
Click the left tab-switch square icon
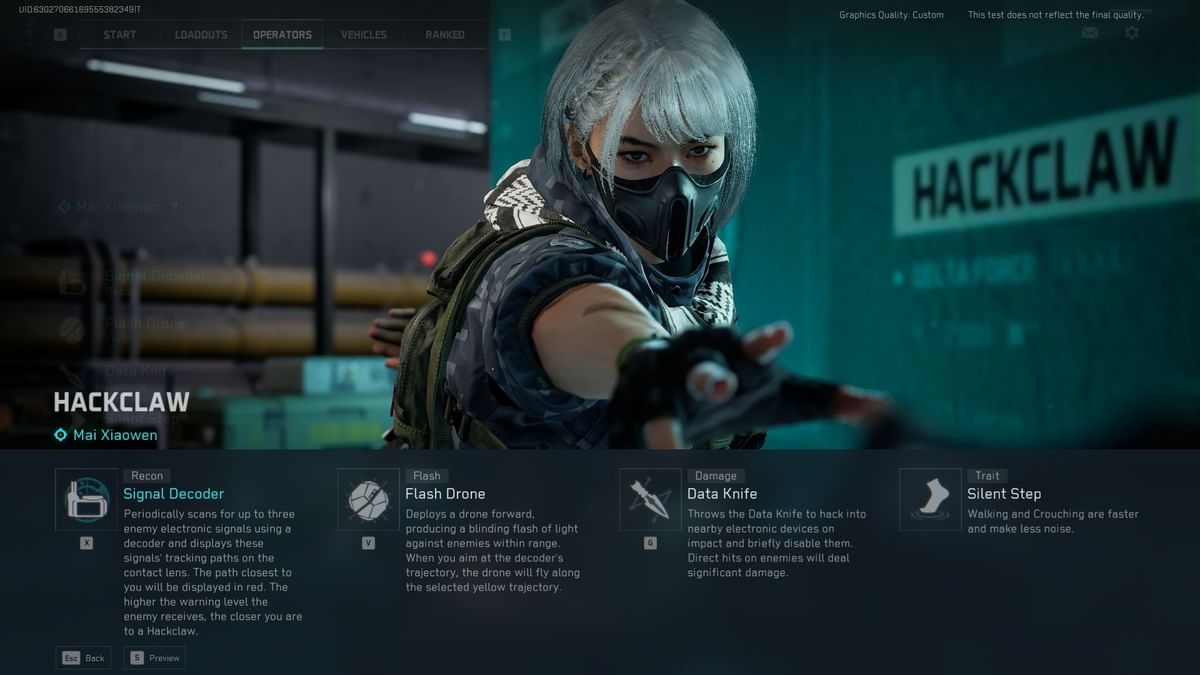coord(60,33)
